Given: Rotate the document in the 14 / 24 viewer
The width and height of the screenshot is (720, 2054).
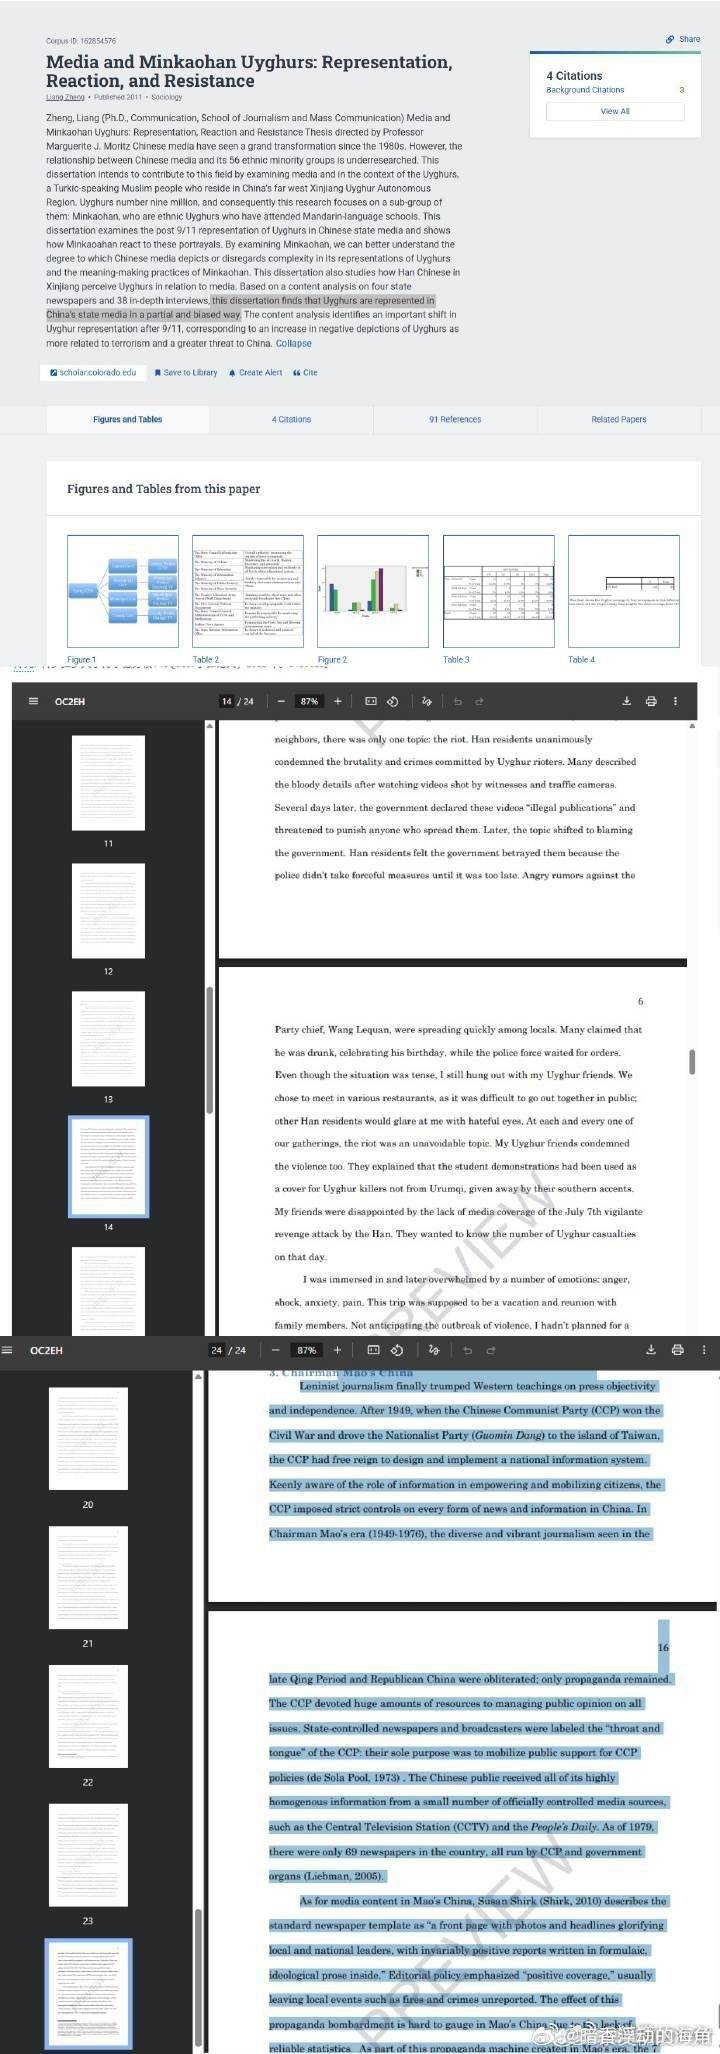Looking at the screenshot, I should point(393,701).
